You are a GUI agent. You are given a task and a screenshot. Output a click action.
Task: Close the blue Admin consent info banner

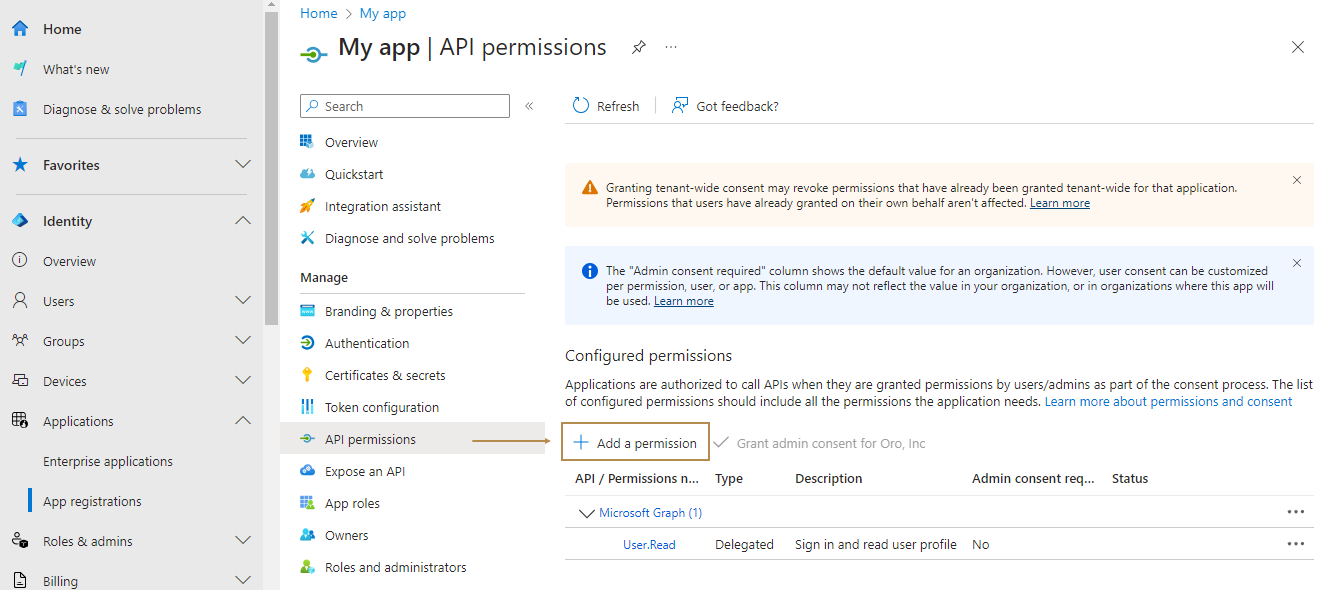click(x=1296, y=264)
